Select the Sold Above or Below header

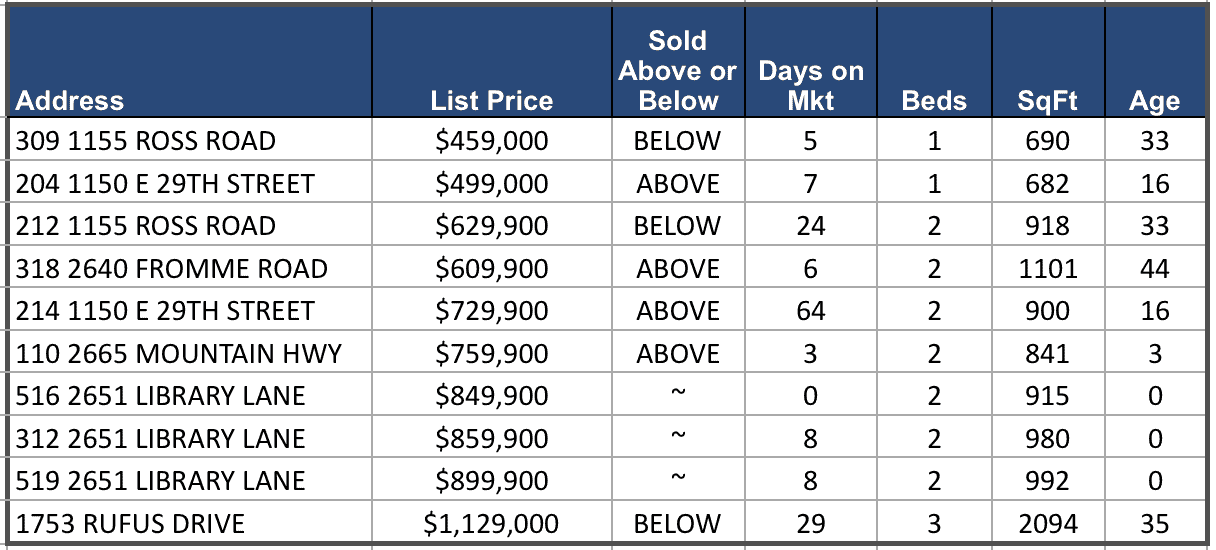tap(677, 71)
